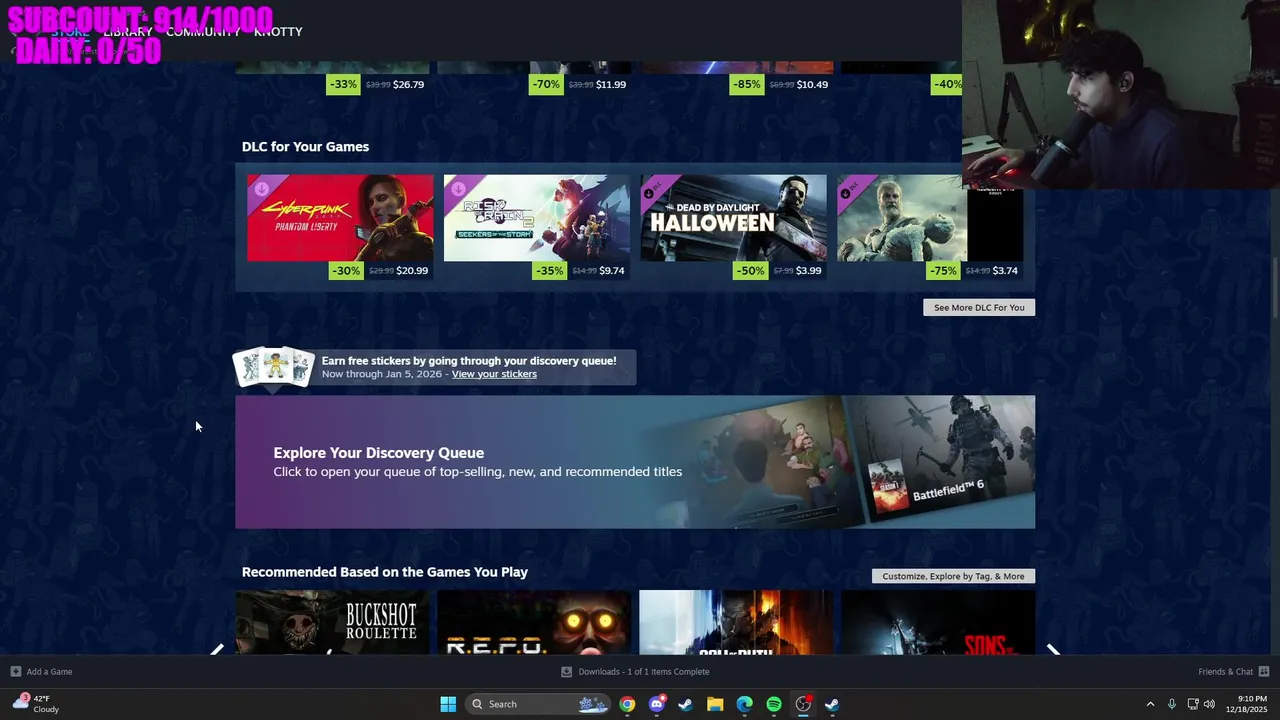Click the -35% discount badge
This screenshot has width=1280, height=720.
(x=549, y=271)
